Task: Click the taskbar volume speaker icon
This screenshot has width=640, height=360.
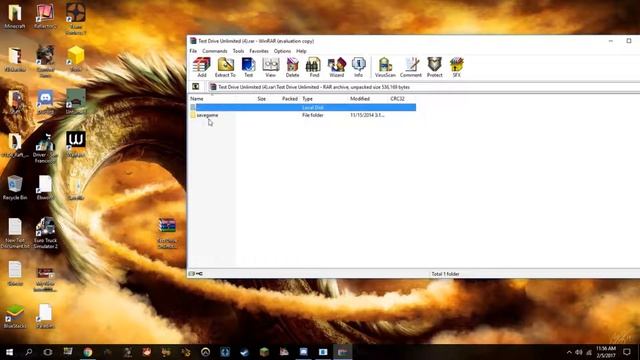Action: pos(579,352)
